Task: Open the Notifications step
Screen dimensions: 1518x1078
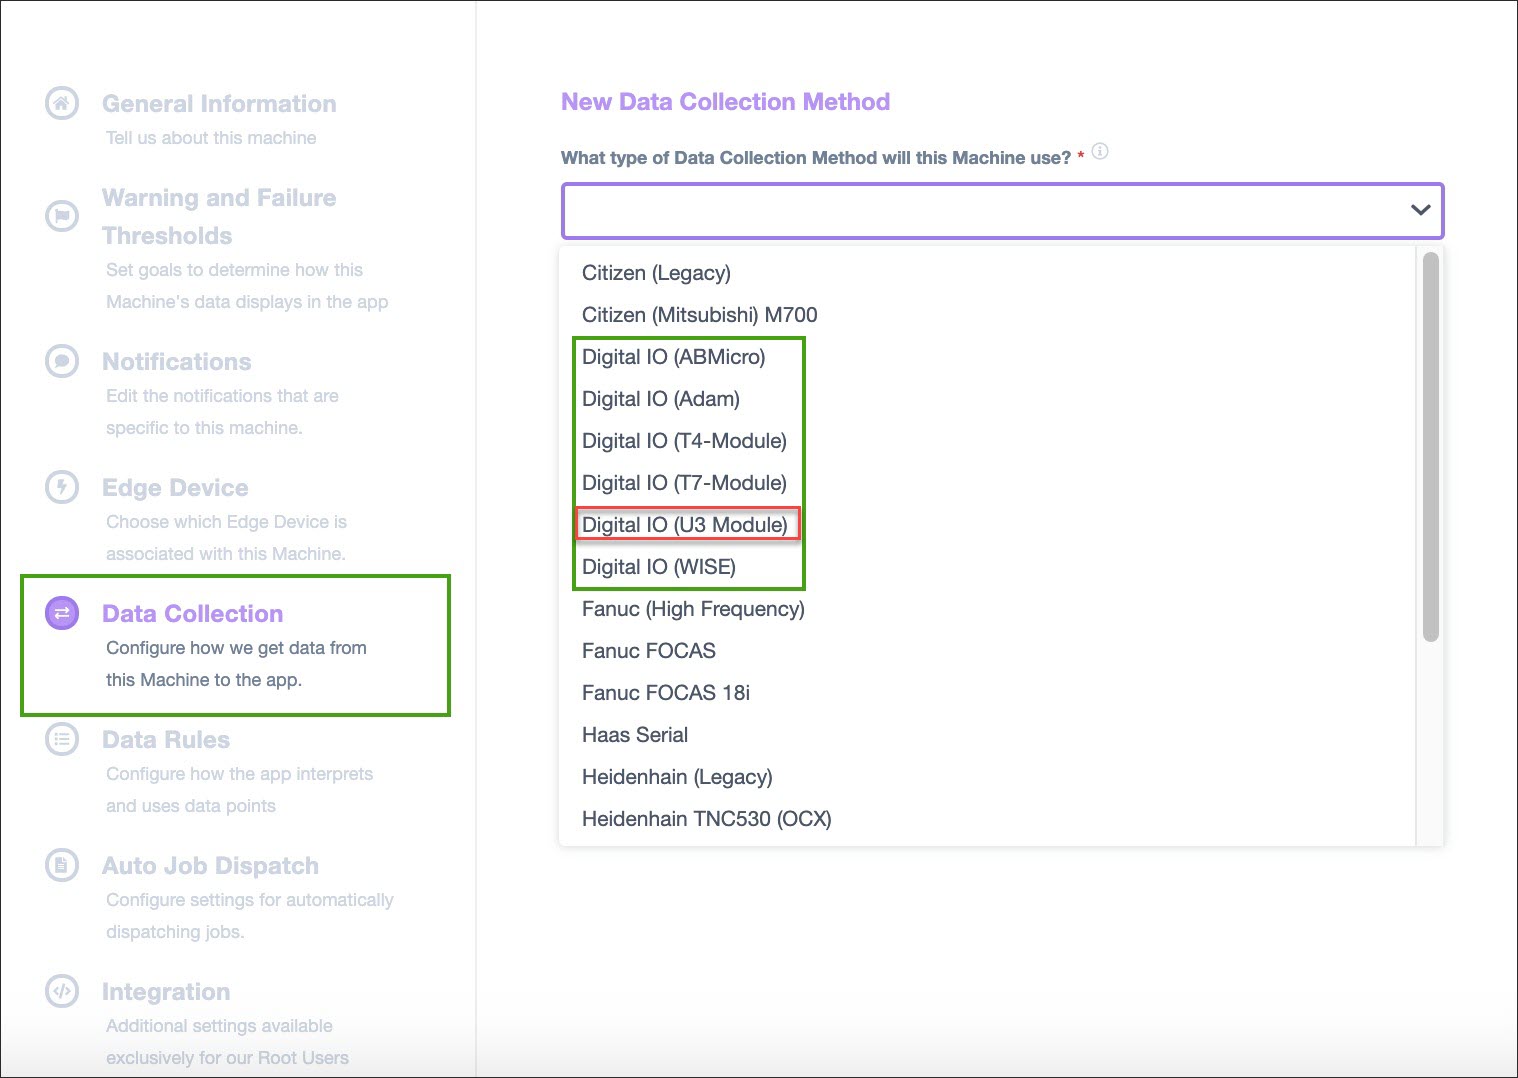Action: (177, 362)
